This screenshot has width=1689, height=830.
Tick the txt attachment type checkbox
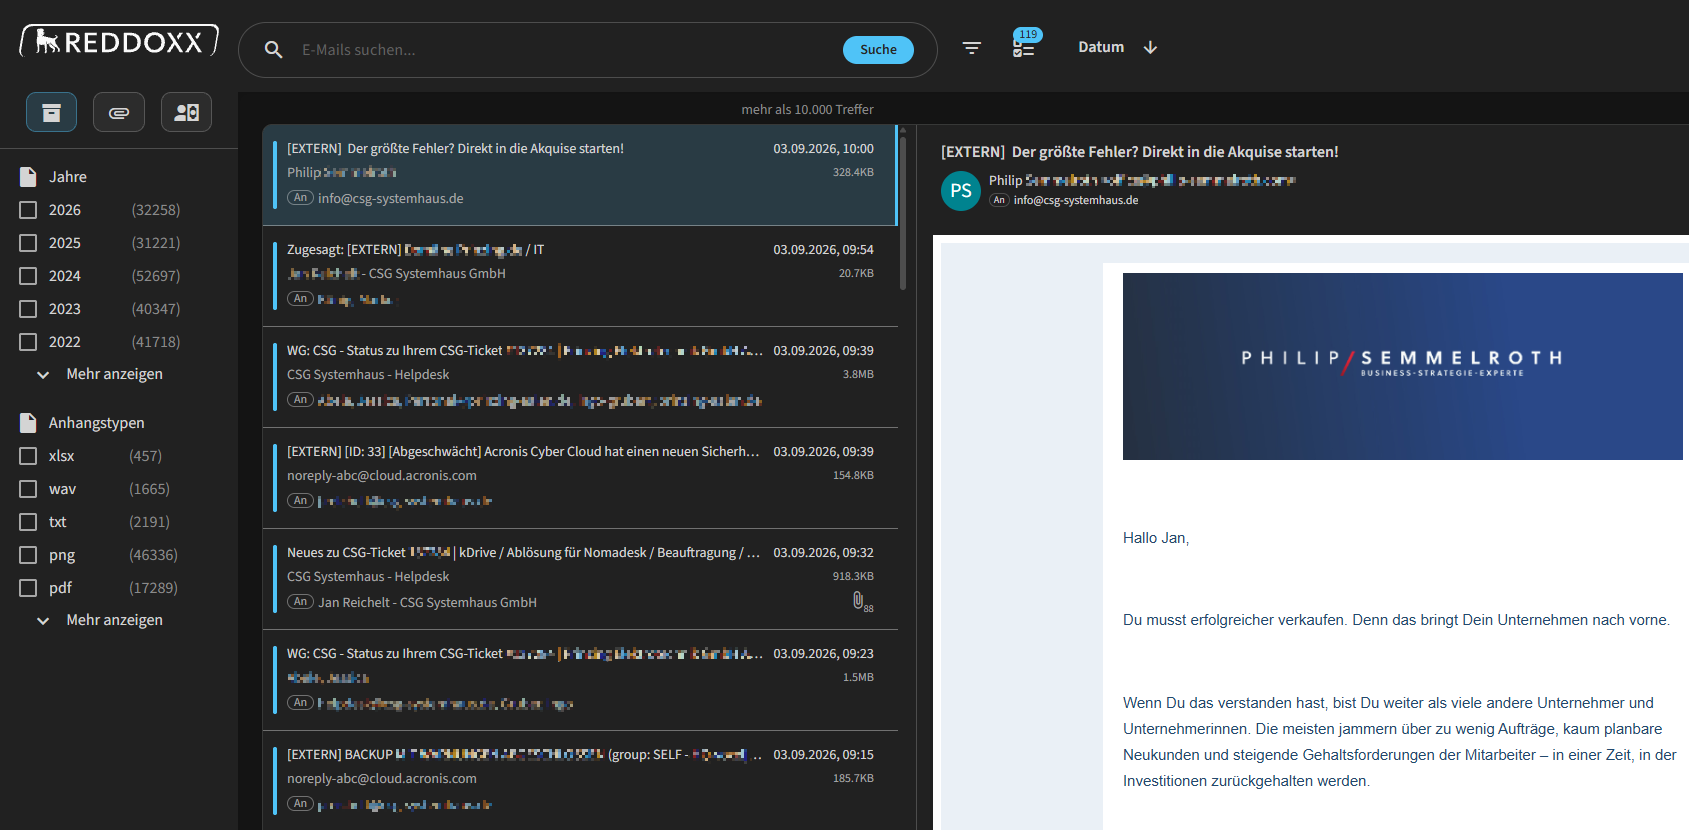pos(28,522)
